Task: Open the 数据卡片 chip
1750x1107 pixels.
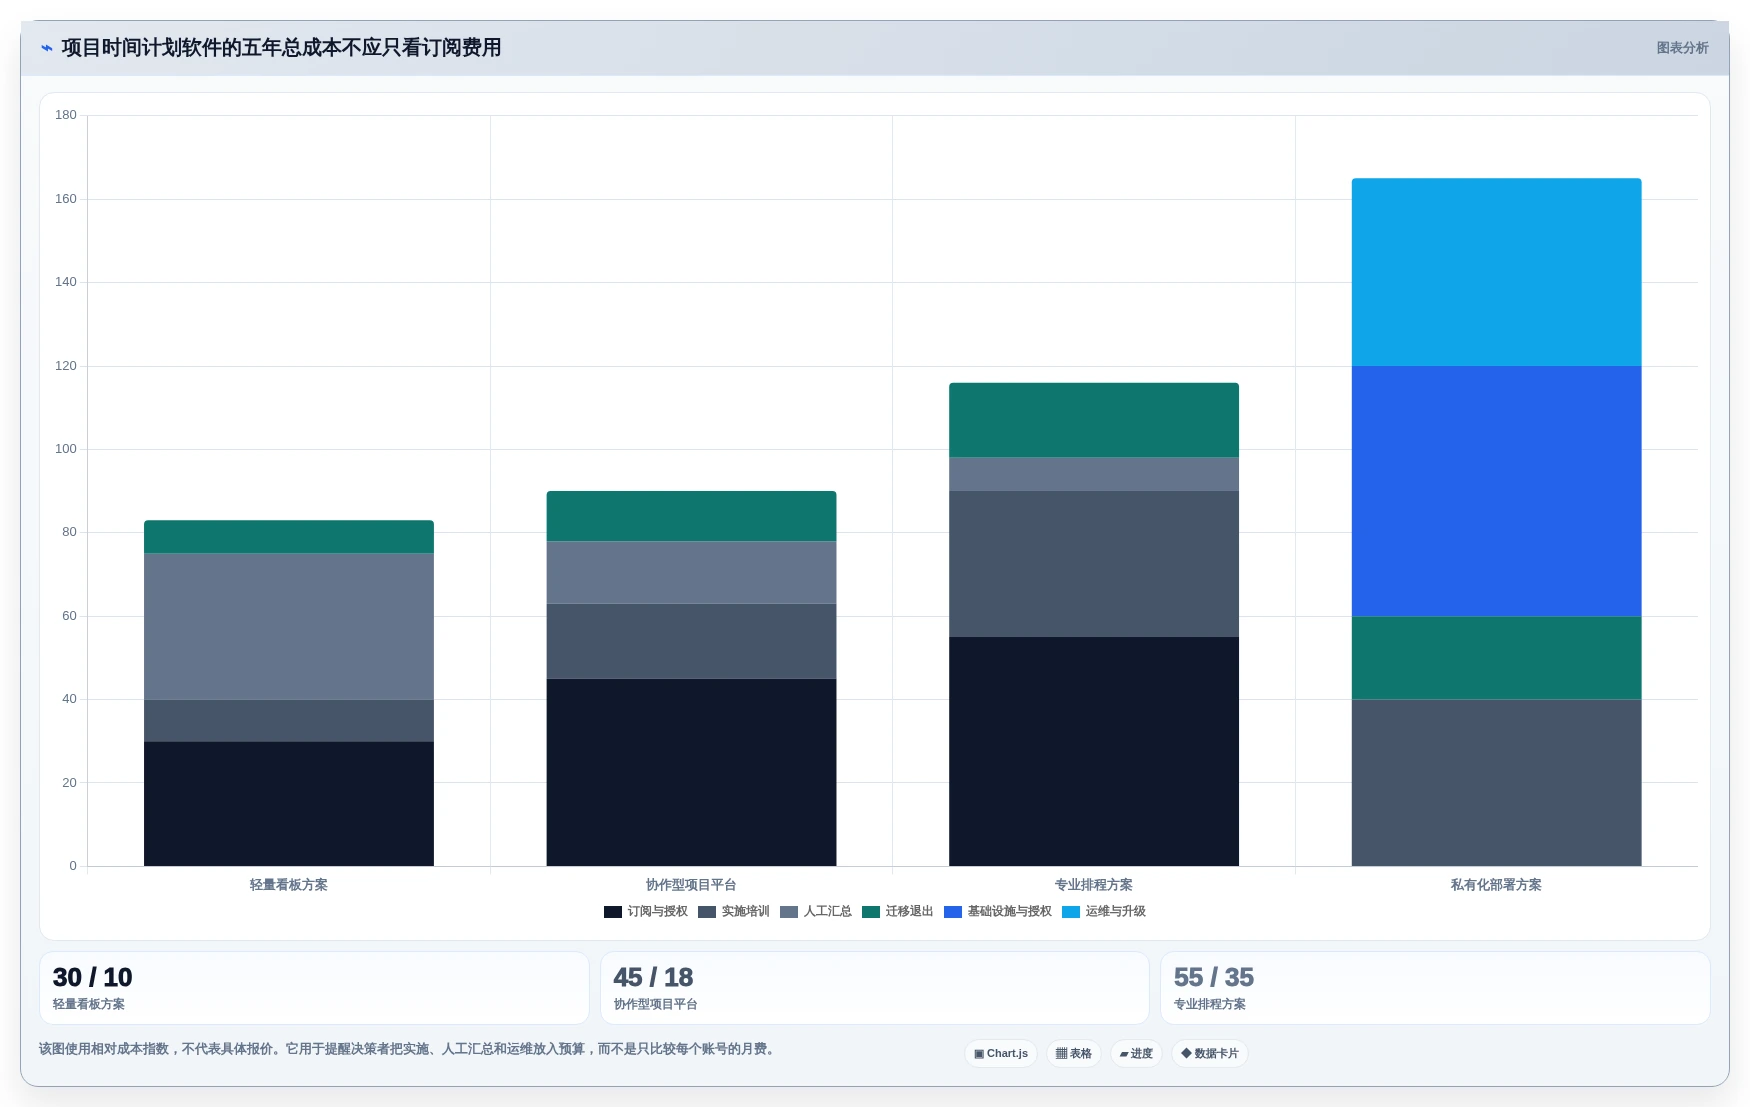Action: coord(1210,1053)
